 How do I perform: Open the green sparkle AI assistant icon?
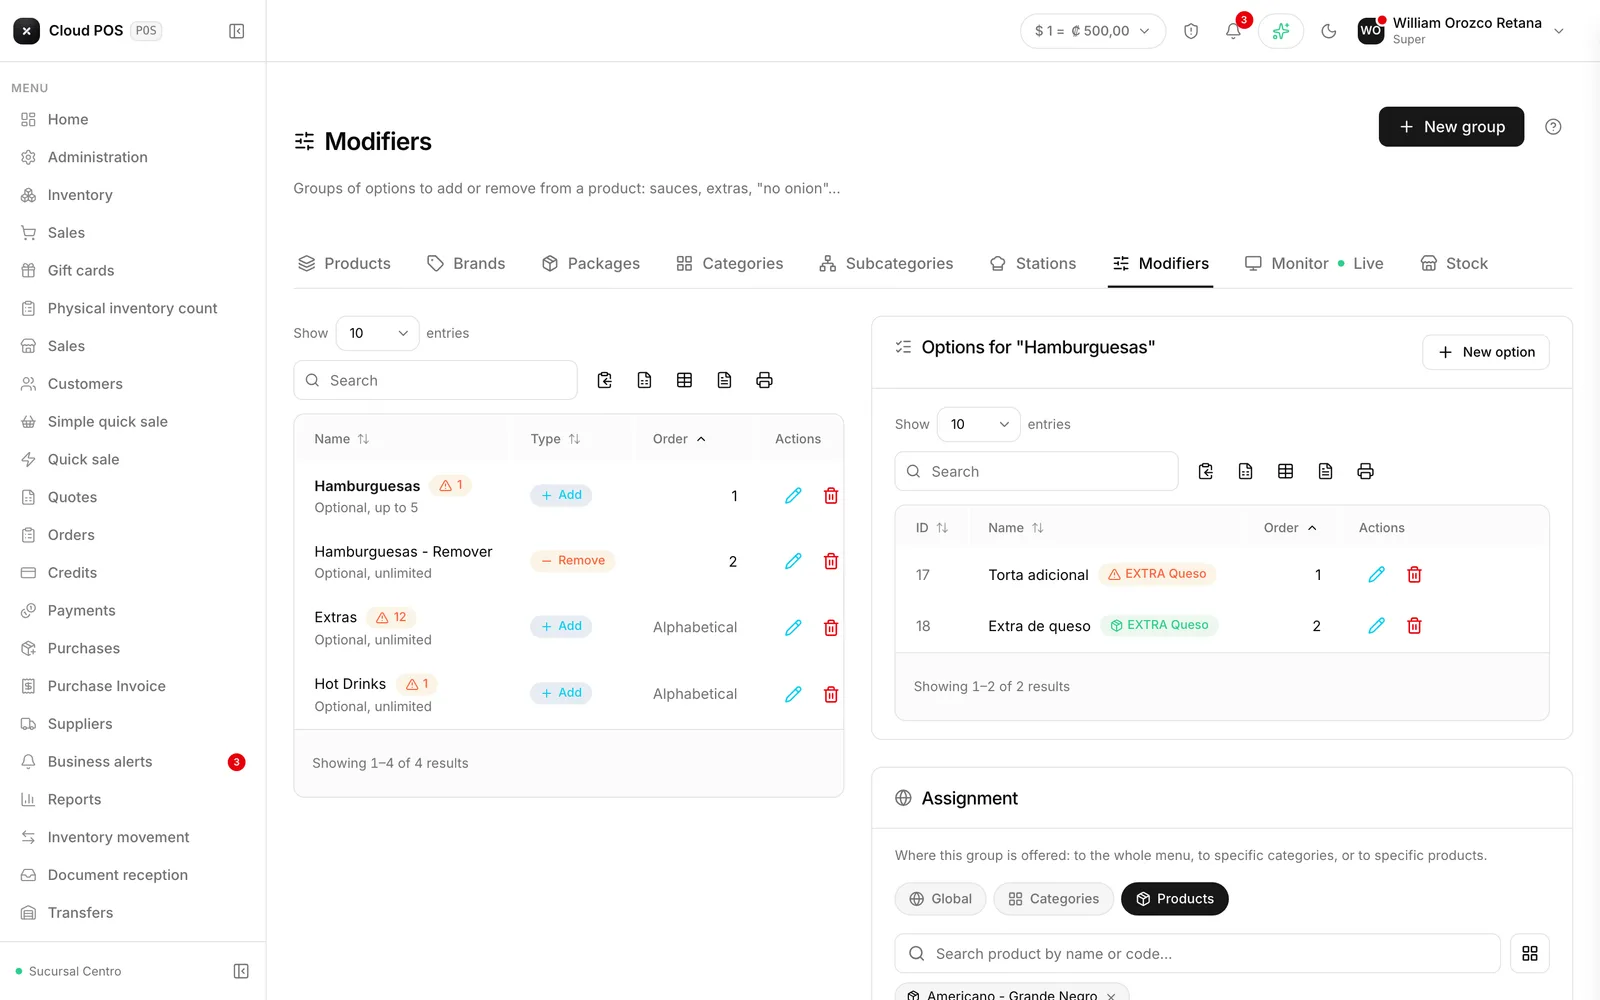pos(1281,31)
